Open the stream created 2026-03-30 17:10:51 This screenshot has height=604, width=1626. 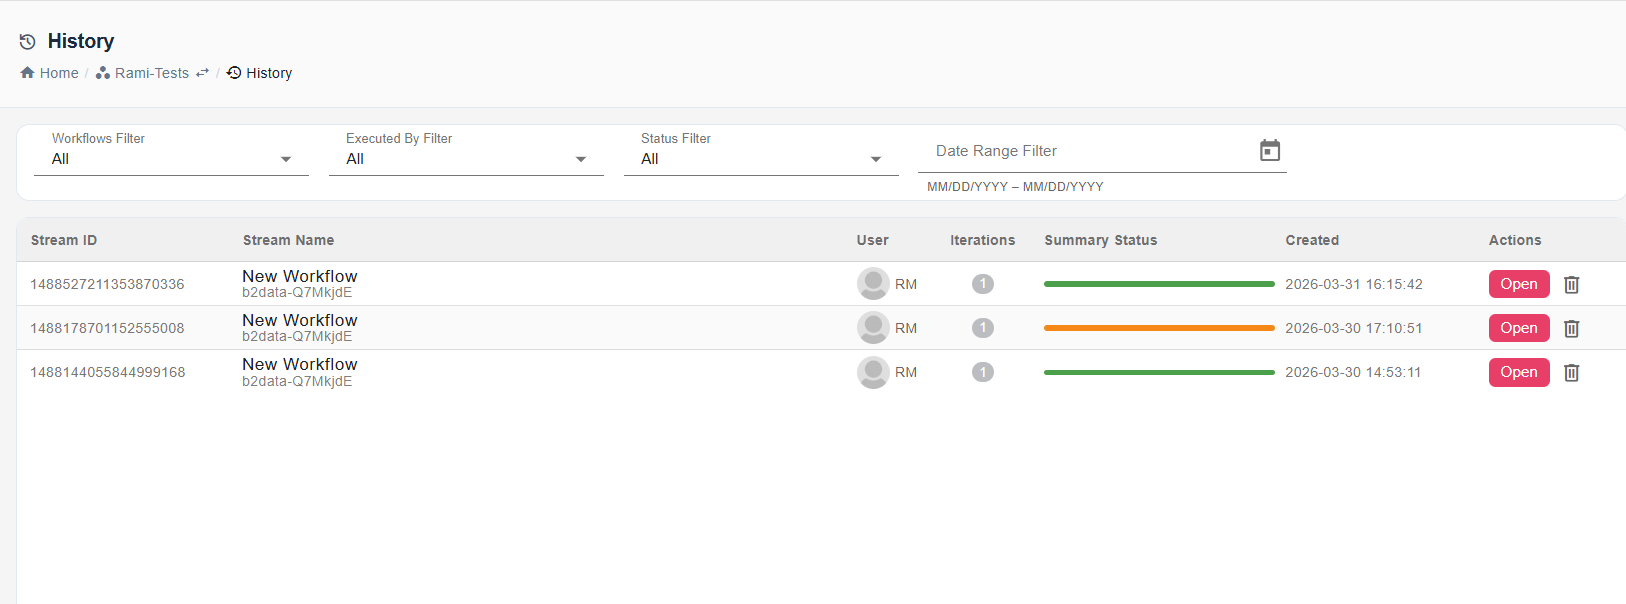(x=1519, y=328)
